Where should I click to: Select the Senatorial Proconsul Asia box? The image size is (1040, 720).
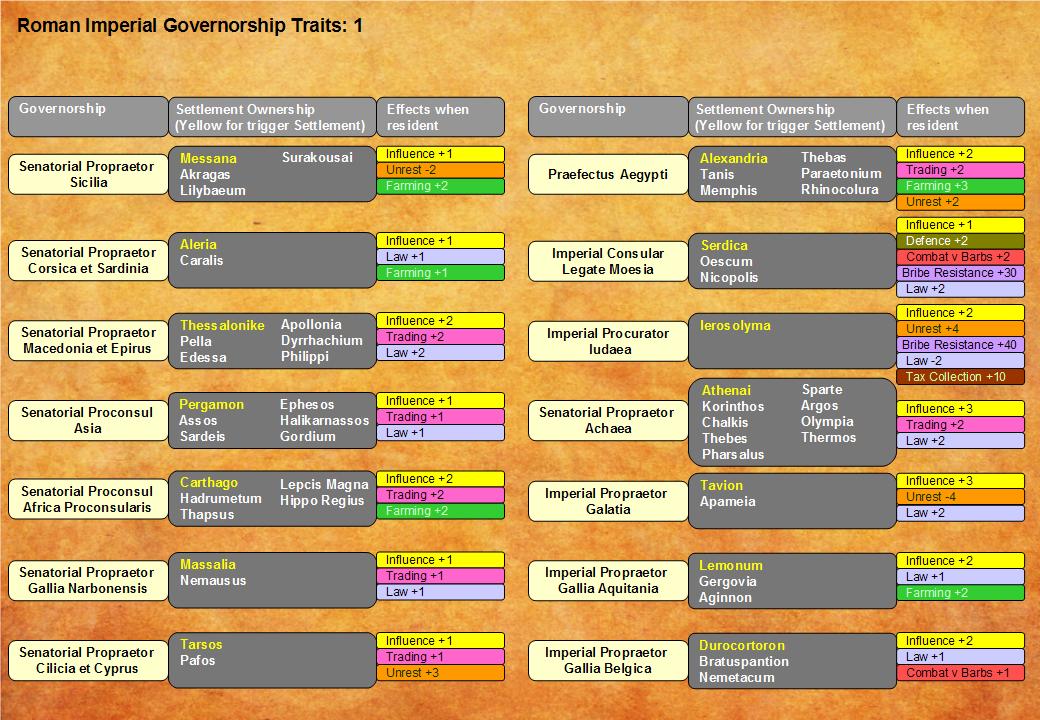[88, 420]
